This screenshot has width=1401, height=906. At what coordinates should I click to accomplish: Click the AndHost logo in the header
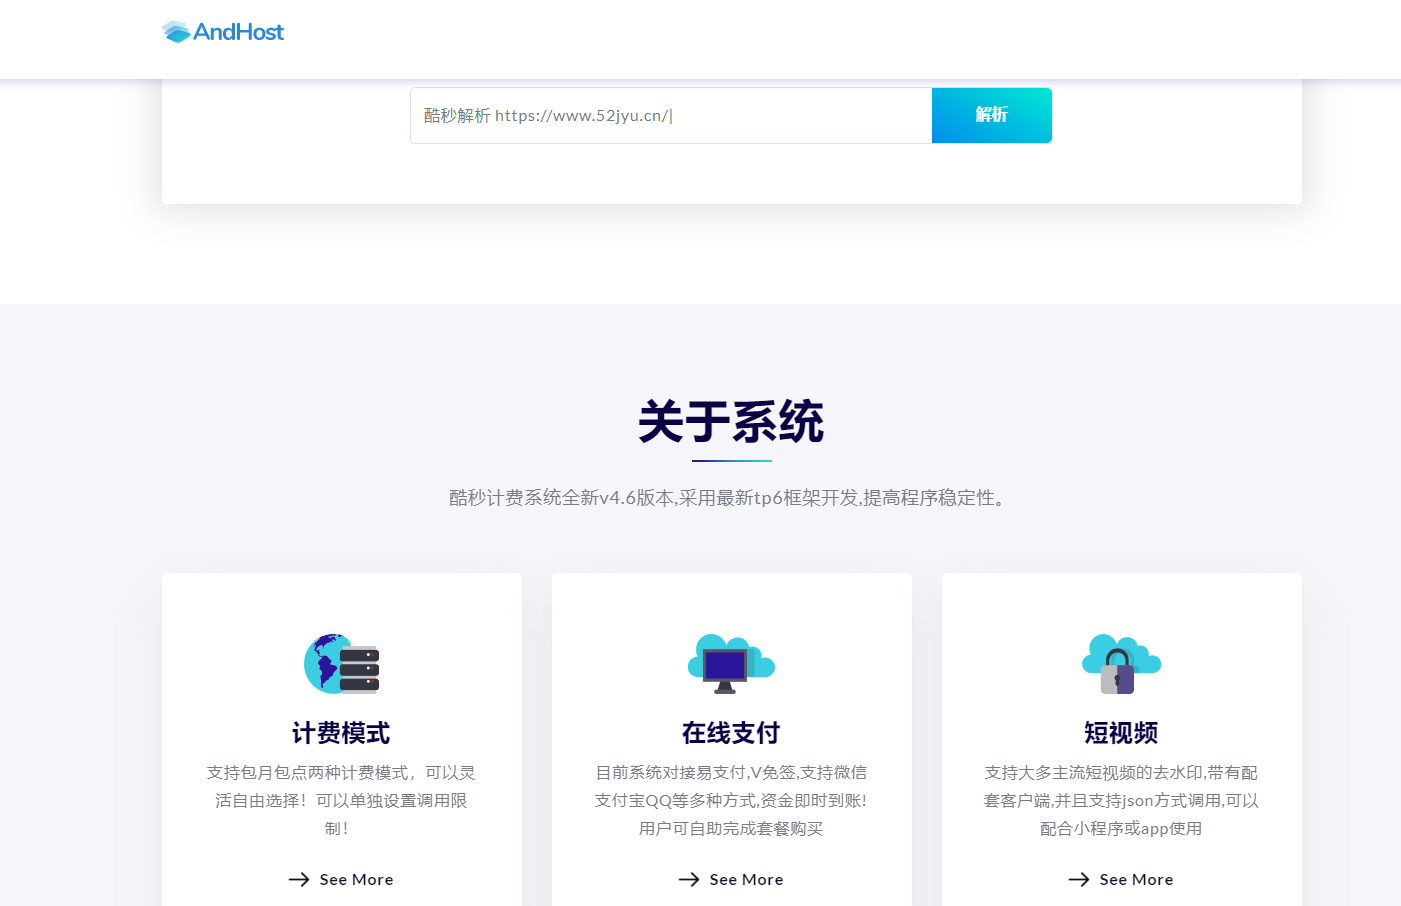(223, 32)
